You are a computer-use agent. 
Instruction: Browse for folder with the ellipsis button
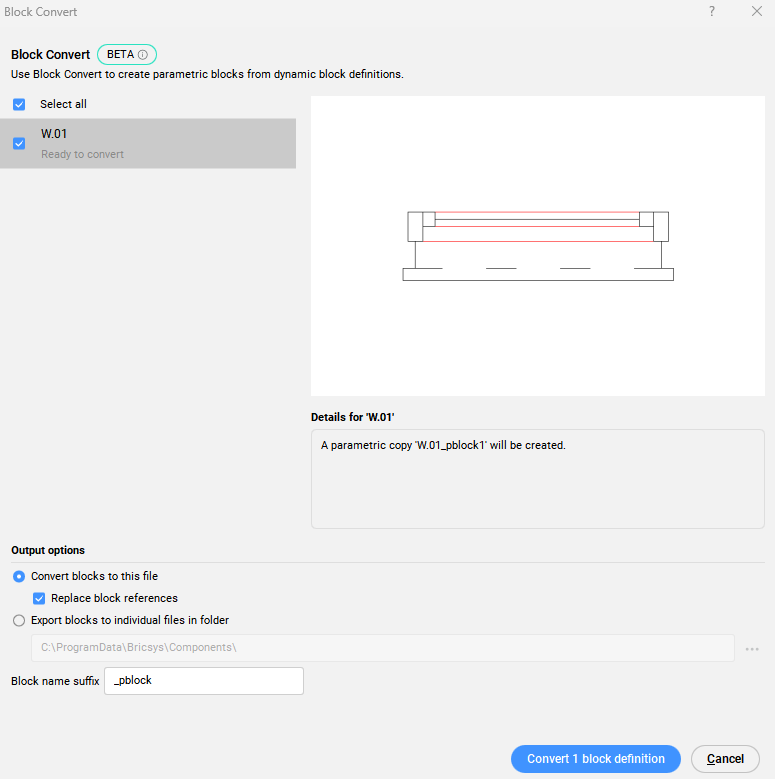(752, 649)
